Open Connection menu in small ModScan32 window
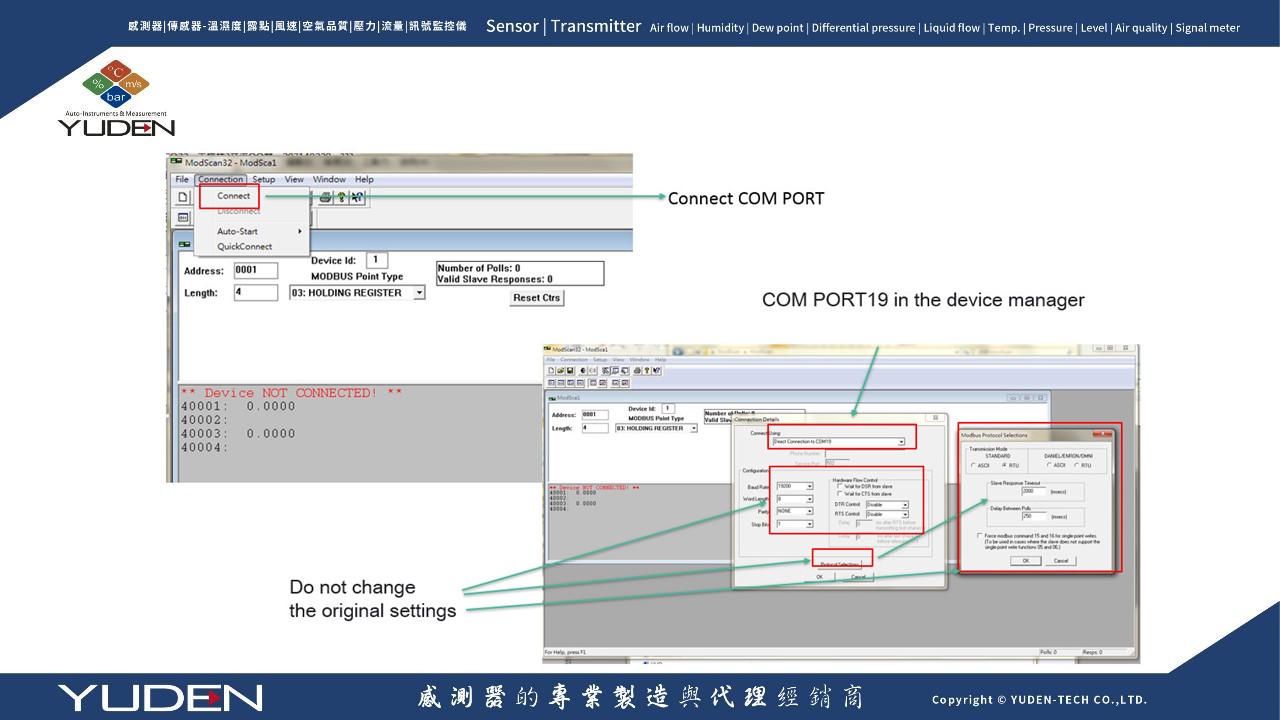This screenshot has width=1280, height=720. 574,360
